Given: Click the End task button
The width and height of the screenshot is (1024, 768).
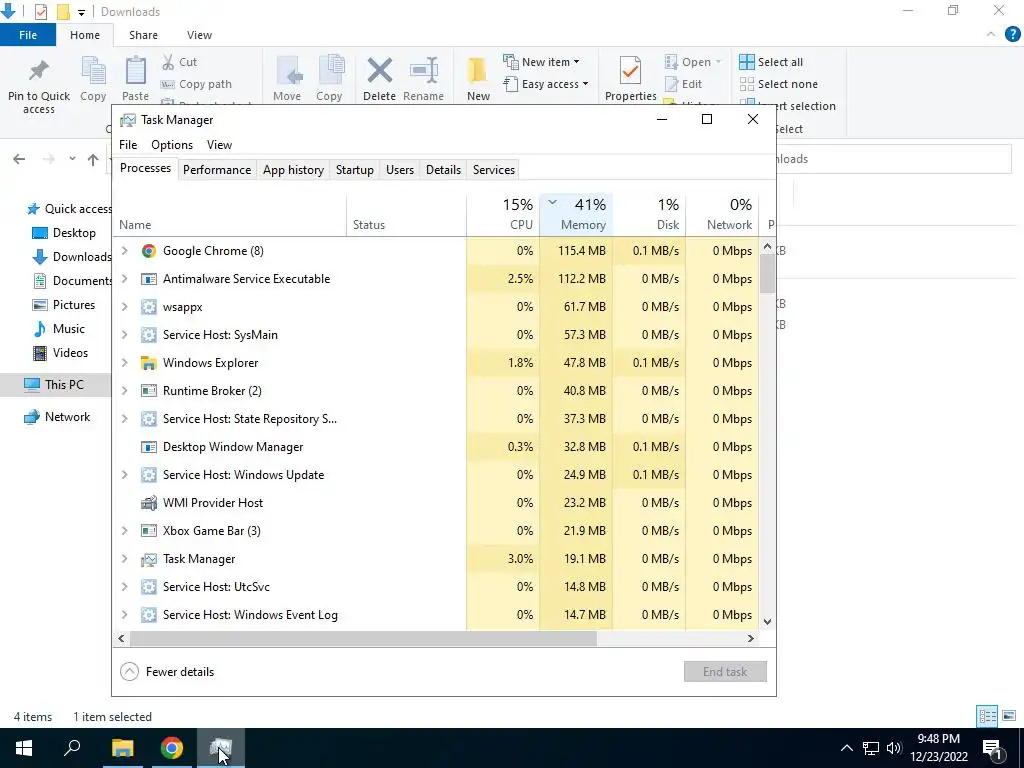Looking at the screenshot, I should [x=725, y=671].
